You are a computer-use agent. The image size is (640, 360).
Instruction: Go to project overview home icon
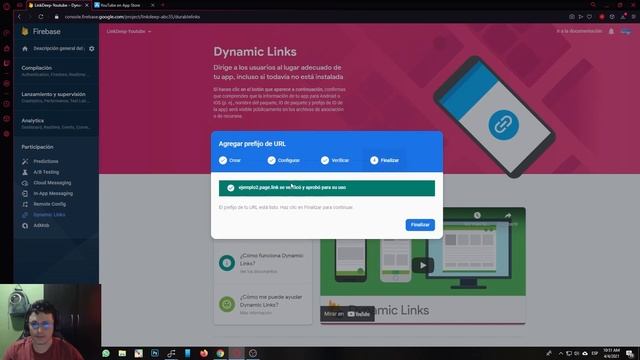click(x=25, y=49)
